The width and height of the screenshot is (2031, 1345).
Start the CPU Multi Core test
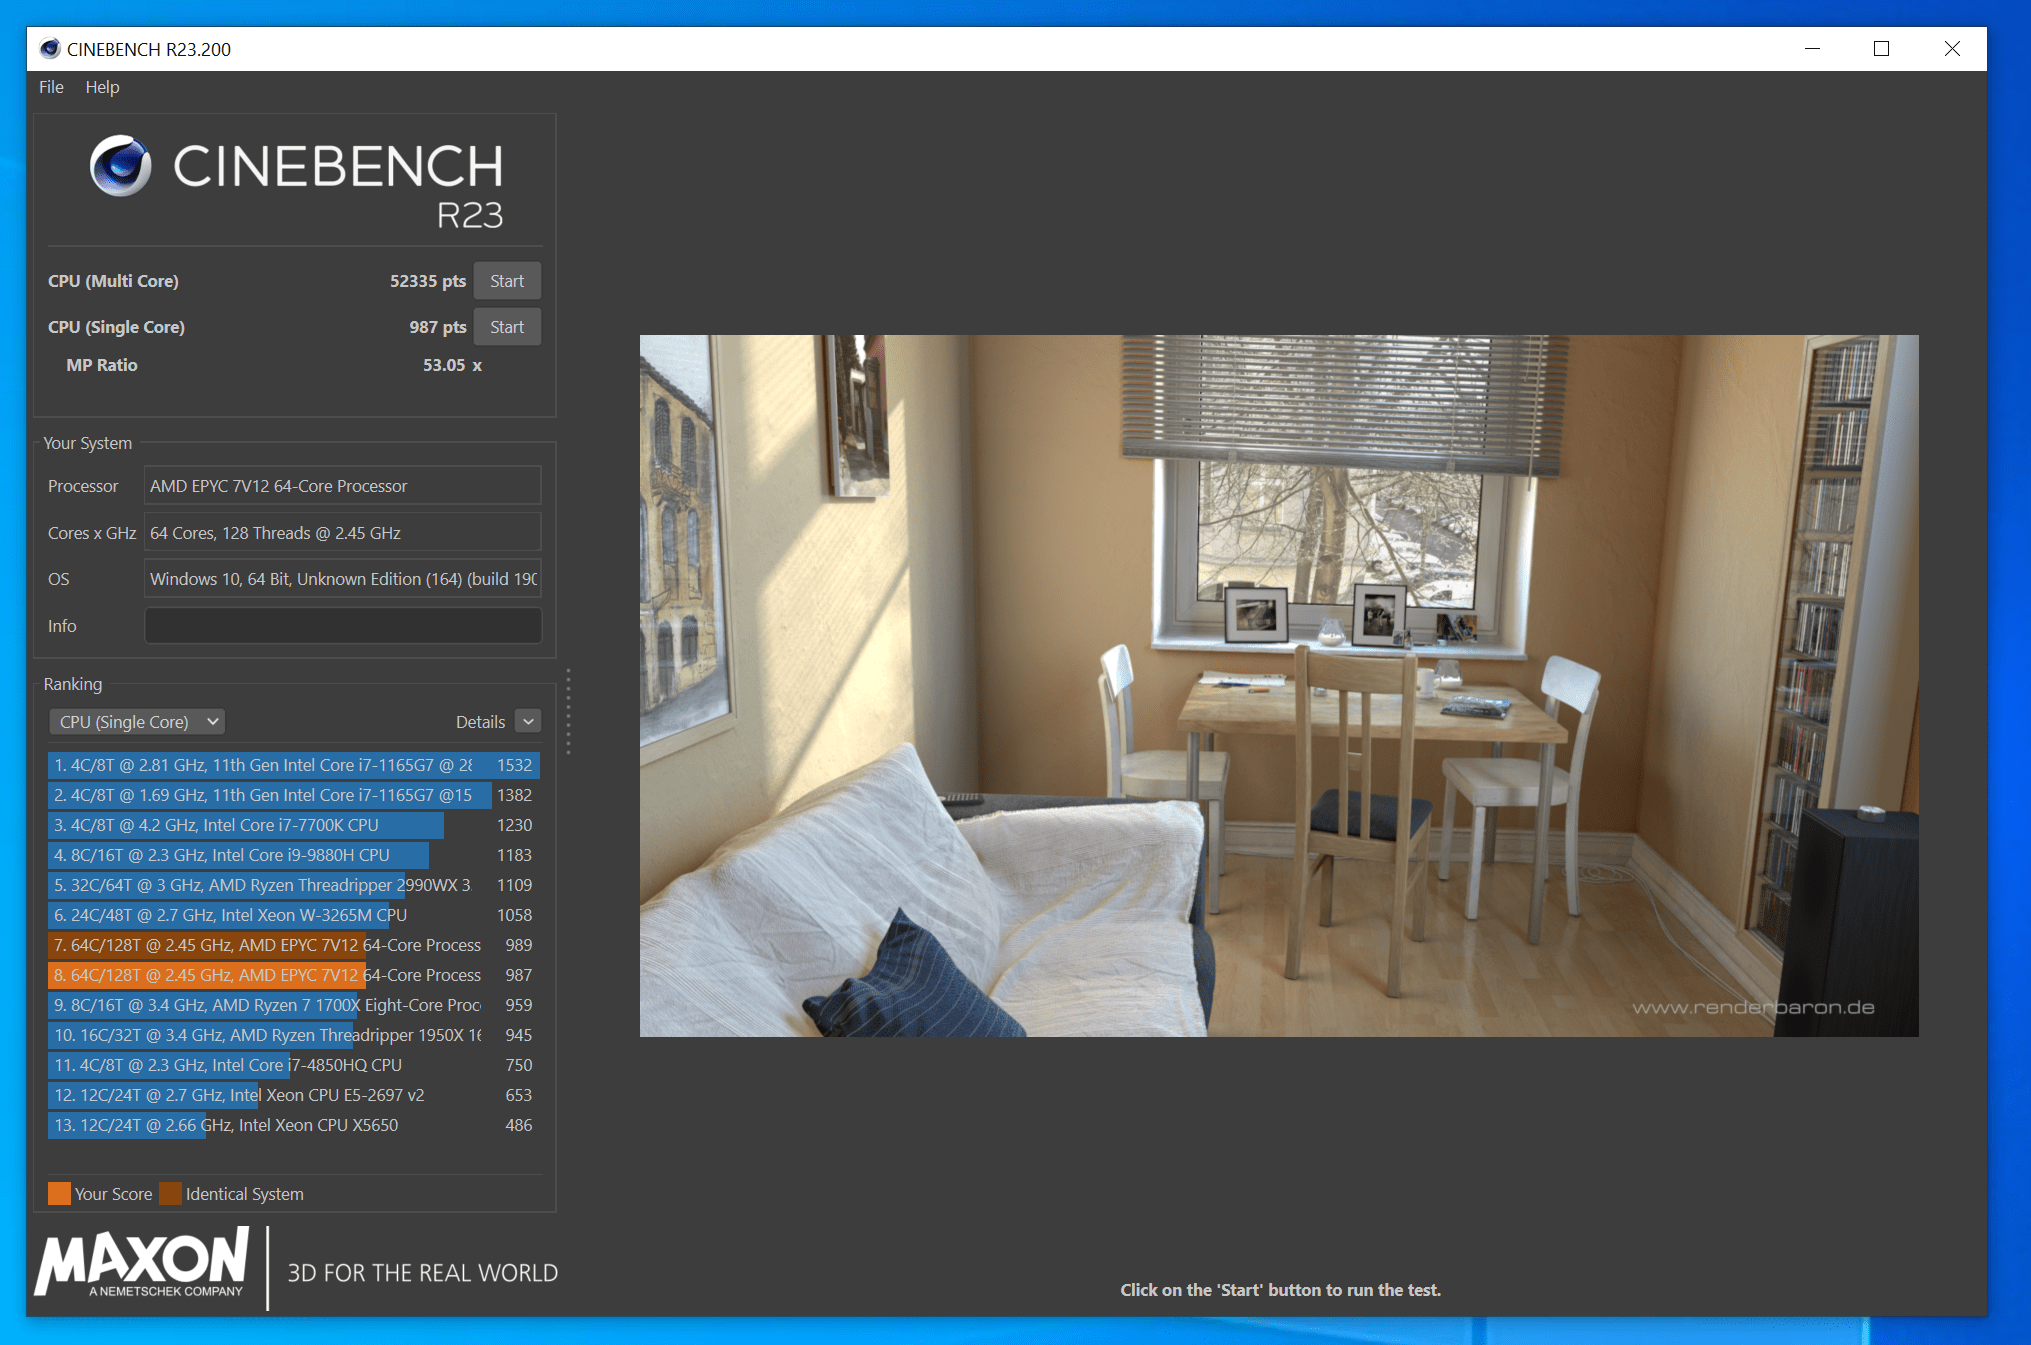(x=507, y=281)
